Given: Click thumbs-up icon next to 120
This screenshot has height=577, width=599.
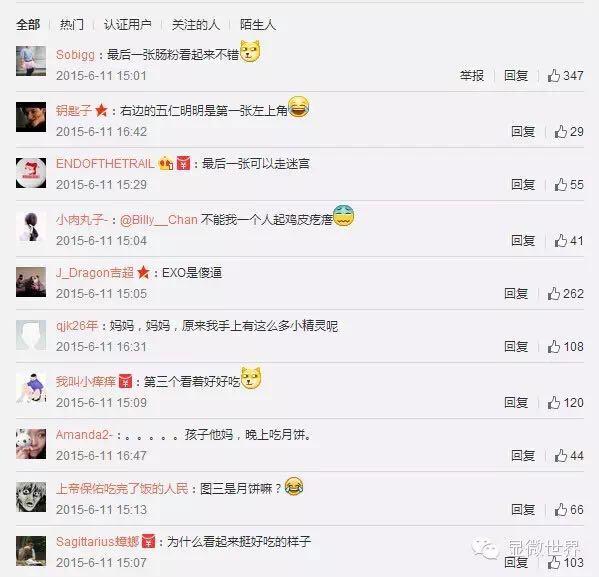Looking at the screenshot, I should pyautogui.click(x=554, y=402).
